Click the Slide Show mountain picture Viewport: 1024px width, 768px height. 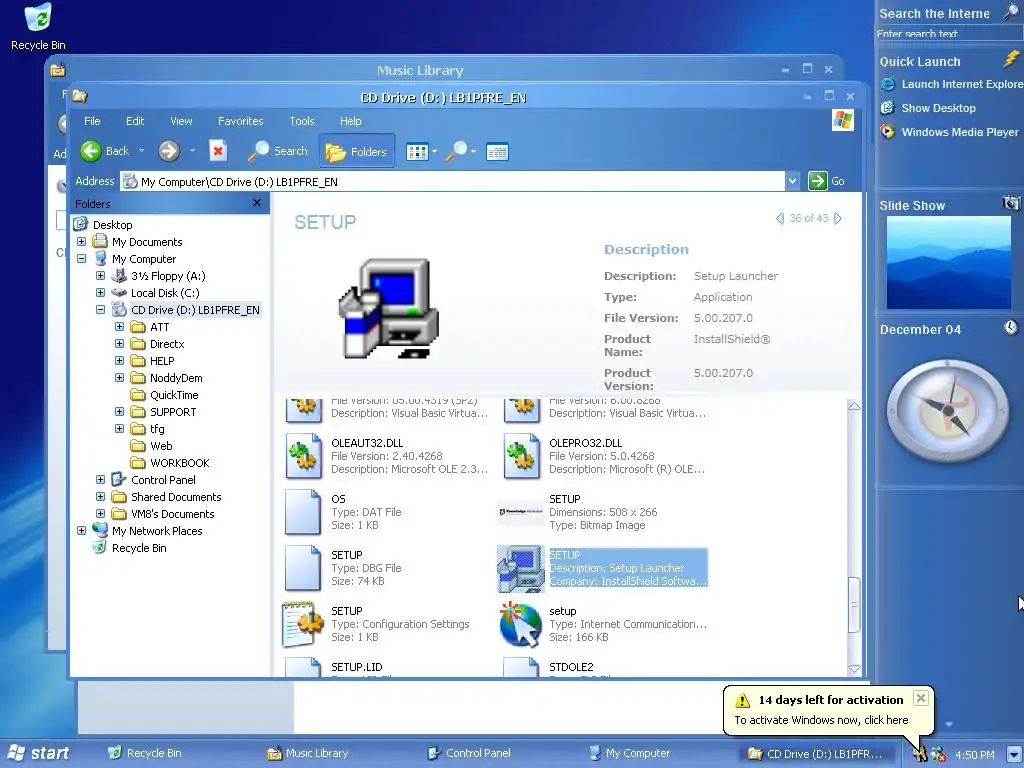948,263
